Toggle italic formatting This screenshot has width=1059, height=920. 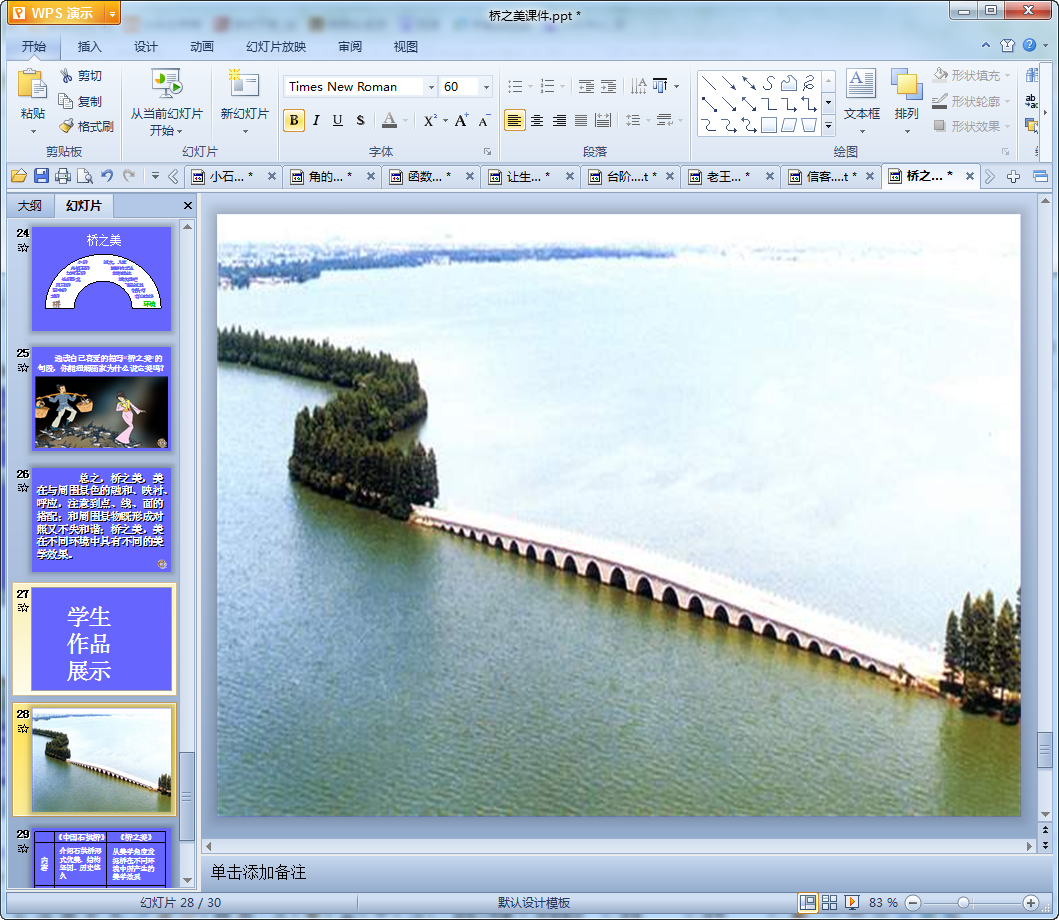[315, 120]
